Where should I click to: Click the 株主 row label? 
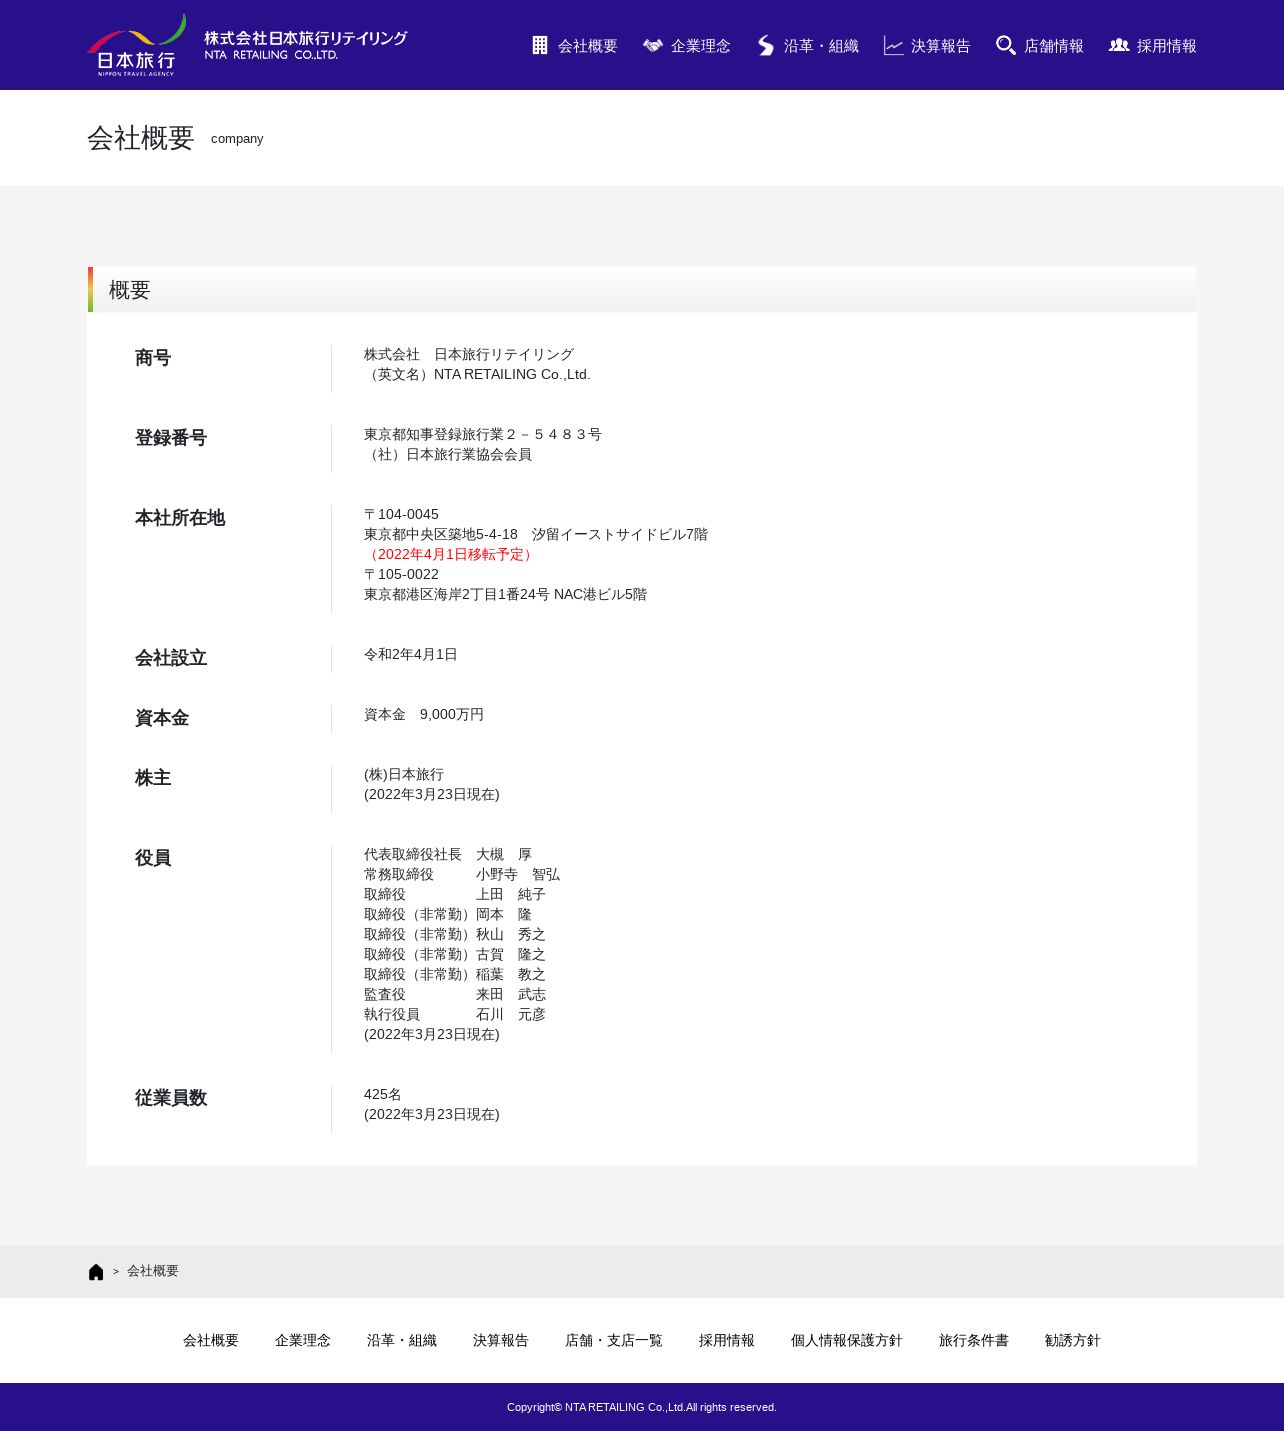[153, 778]
